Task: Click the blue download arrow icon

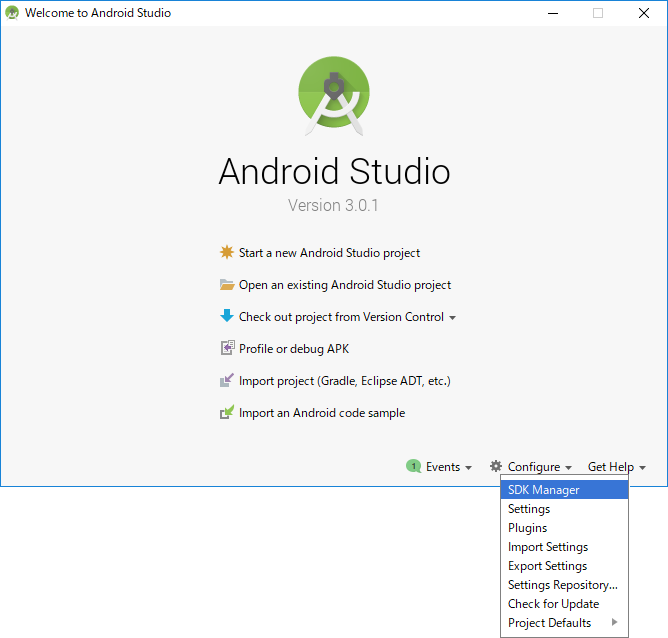Action: (227, 316)
